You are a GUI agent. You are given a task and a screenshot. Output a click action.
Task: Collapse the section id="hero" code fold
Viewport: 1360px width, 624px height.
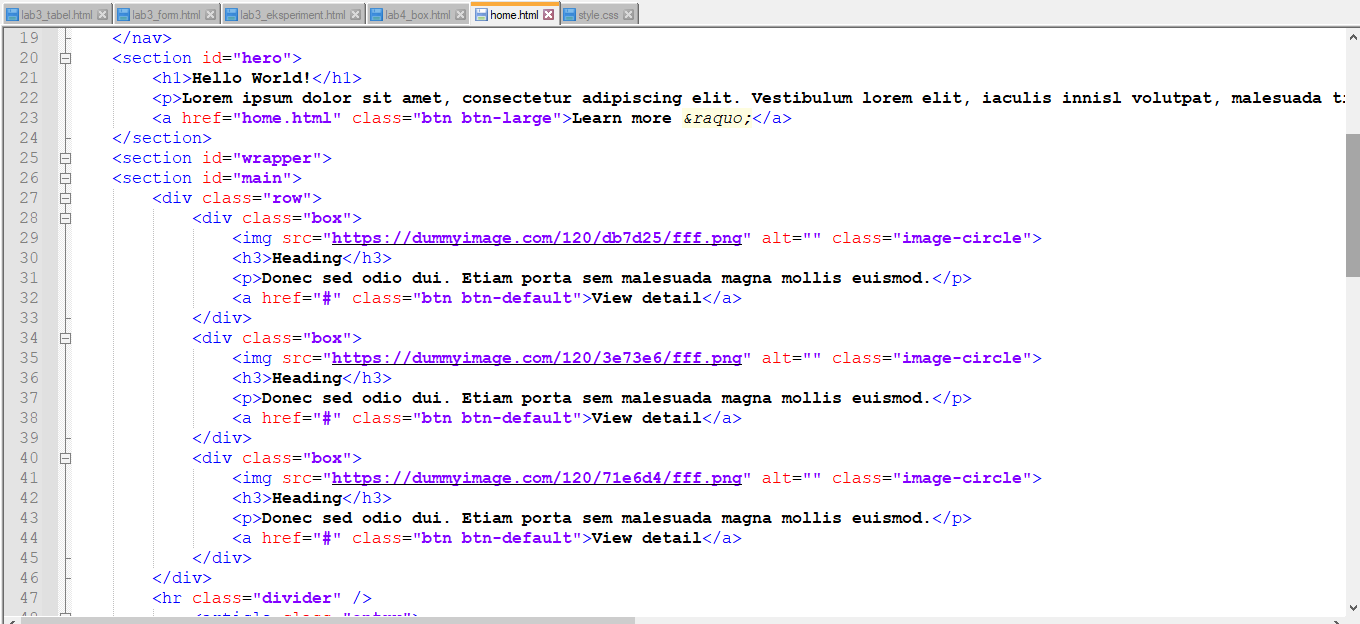point(65,57)
